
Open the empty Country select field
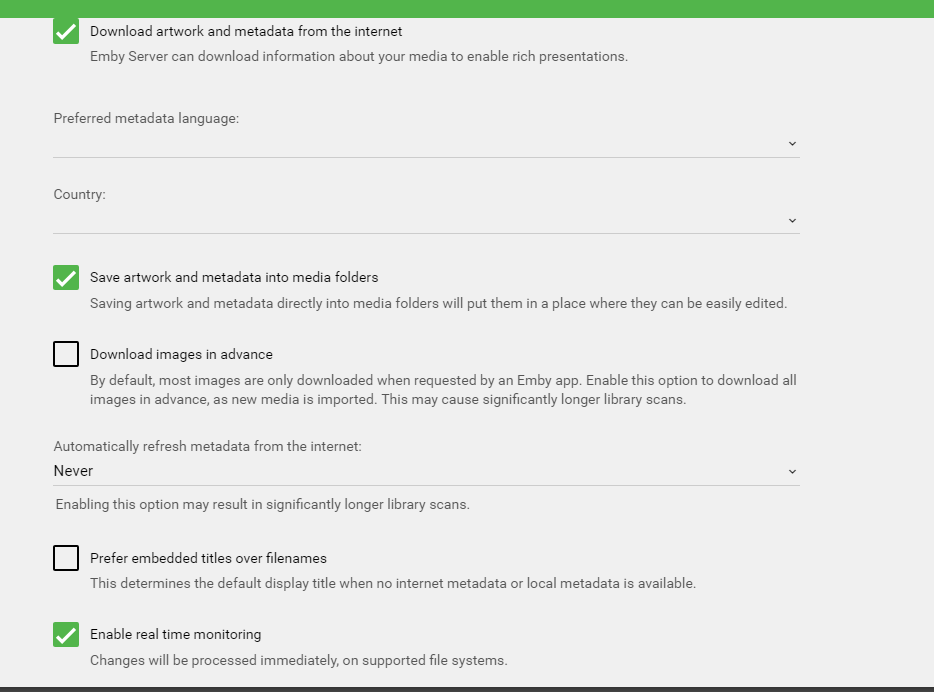(x=420, y=220)
